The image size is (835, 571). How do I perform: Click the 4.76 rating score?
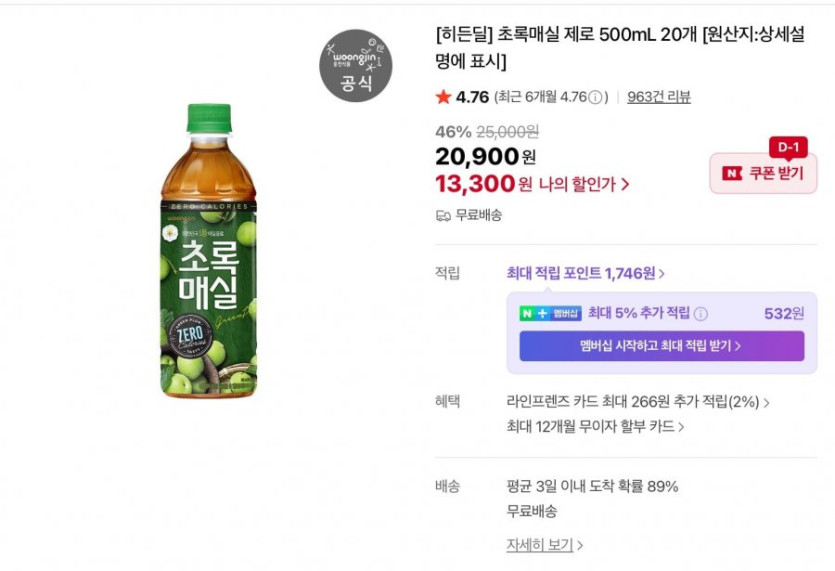(472, 97)
